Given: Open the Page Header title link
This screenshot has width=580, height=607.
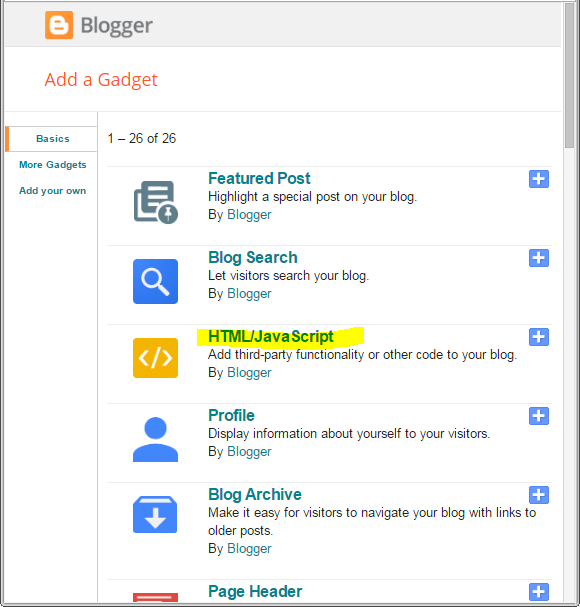Looking at the screenshot, I should click(x=255, y=592).
